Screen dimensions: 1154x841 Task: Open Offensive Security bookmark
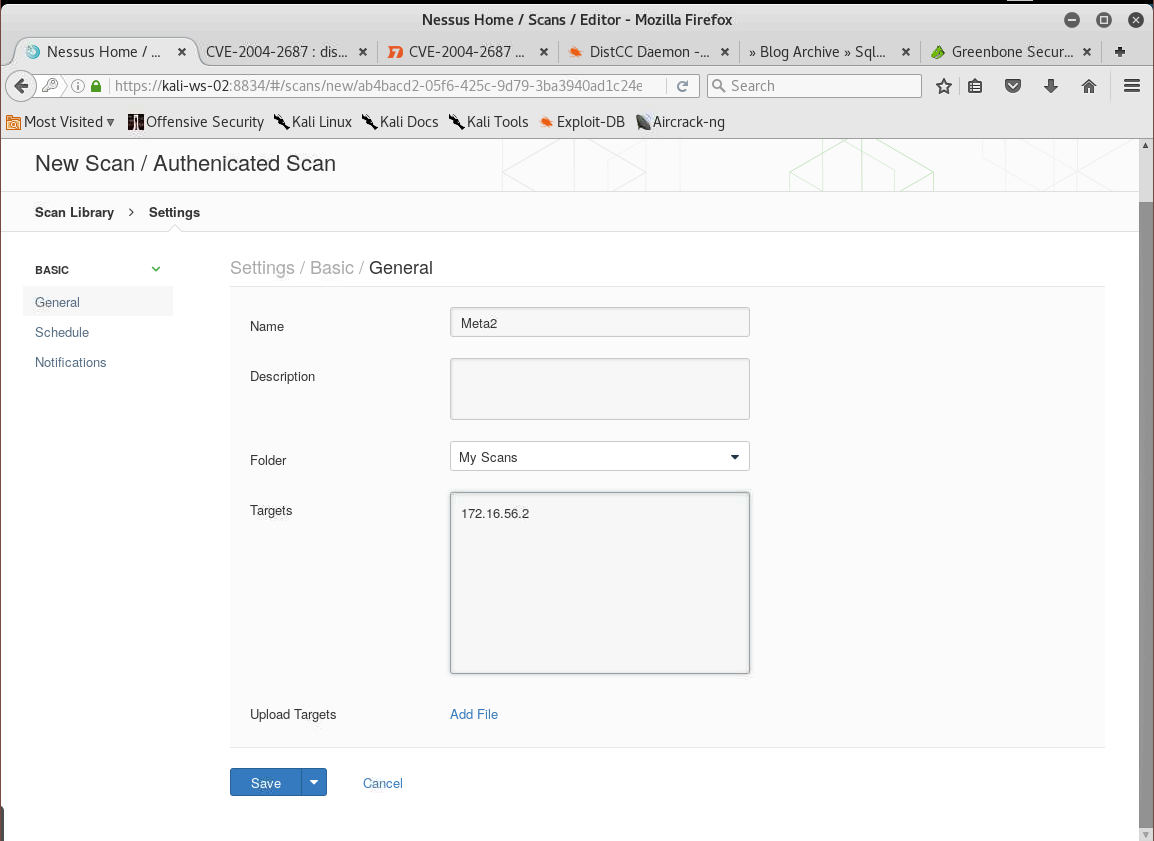coord(196,122)
